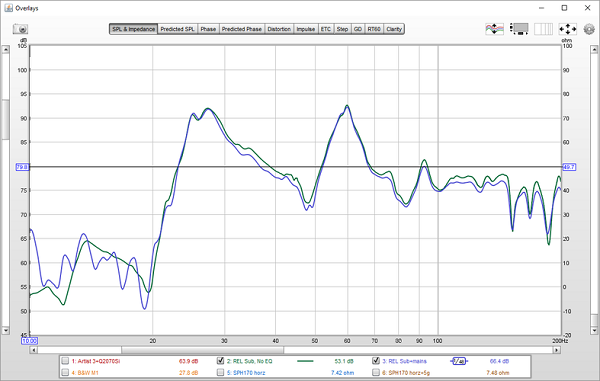Click the 6: SPH170 horz+5g trace label
600x381 pixels.
coord(406,373)
